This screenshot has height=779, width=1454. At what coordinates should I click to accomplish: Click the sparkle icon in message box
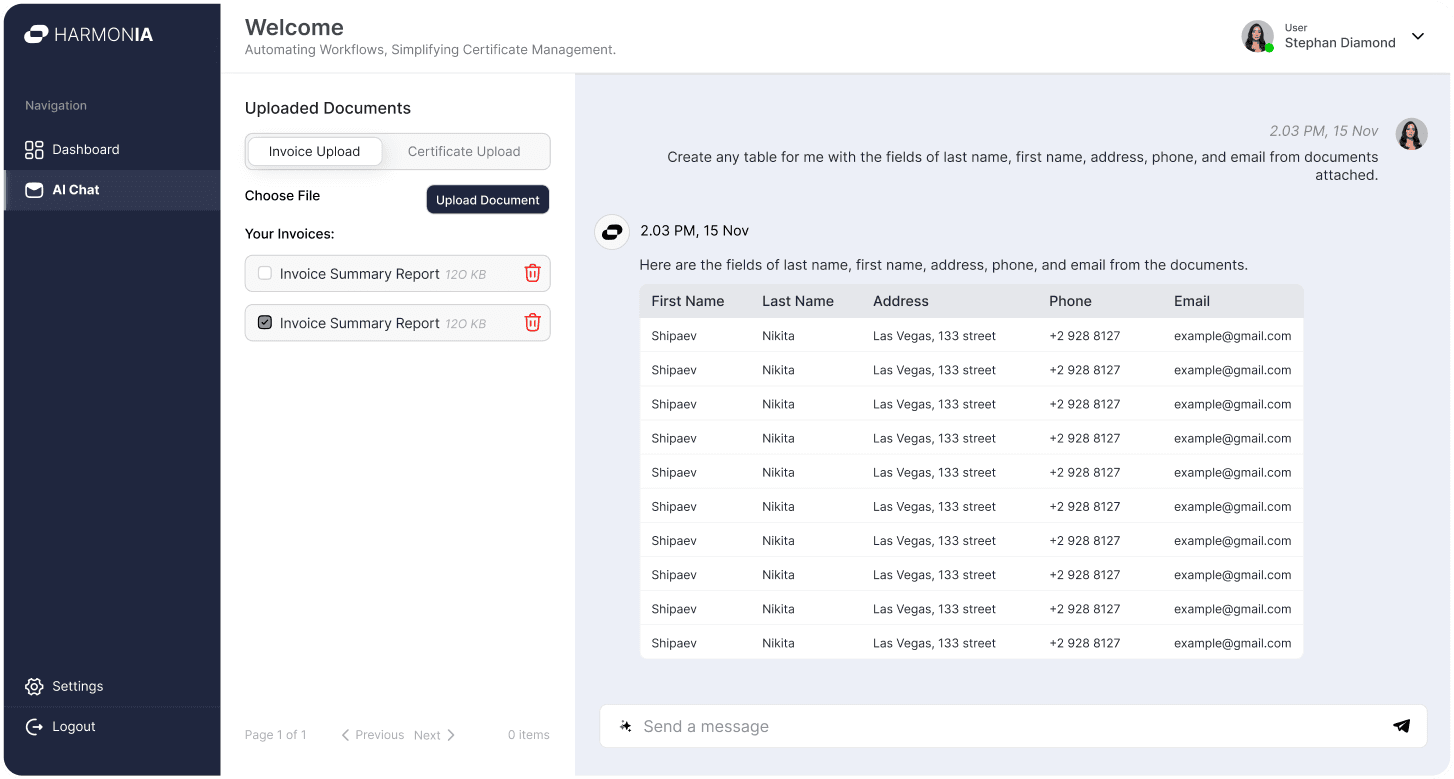[x=625, y=727]
